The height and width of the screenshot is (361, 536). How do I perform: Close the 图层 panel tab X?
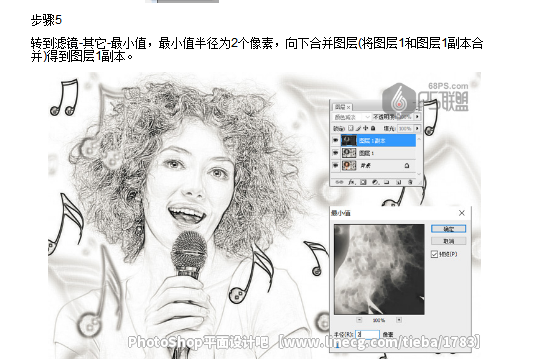click(348, 107)
